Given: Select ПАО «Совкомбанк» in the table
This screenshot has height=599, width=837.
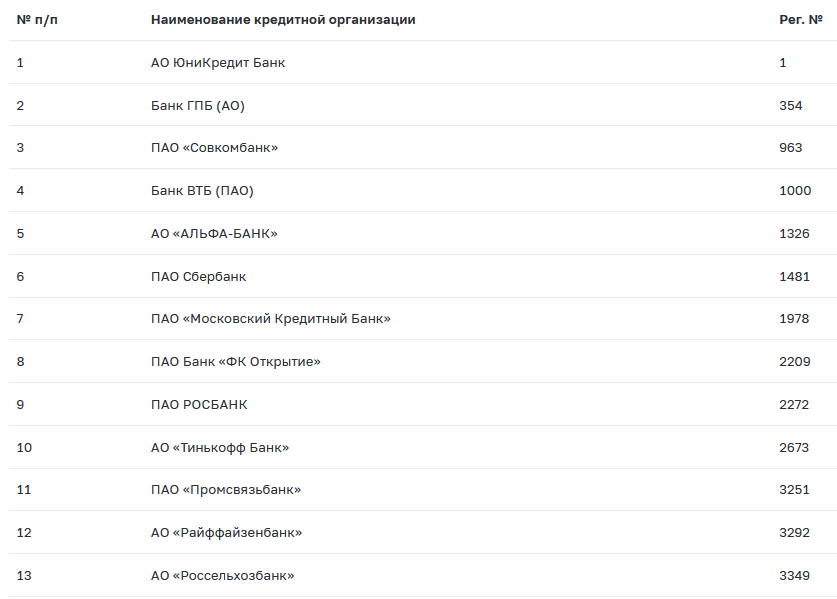Looking at the screenshot, I should (214, 148).
